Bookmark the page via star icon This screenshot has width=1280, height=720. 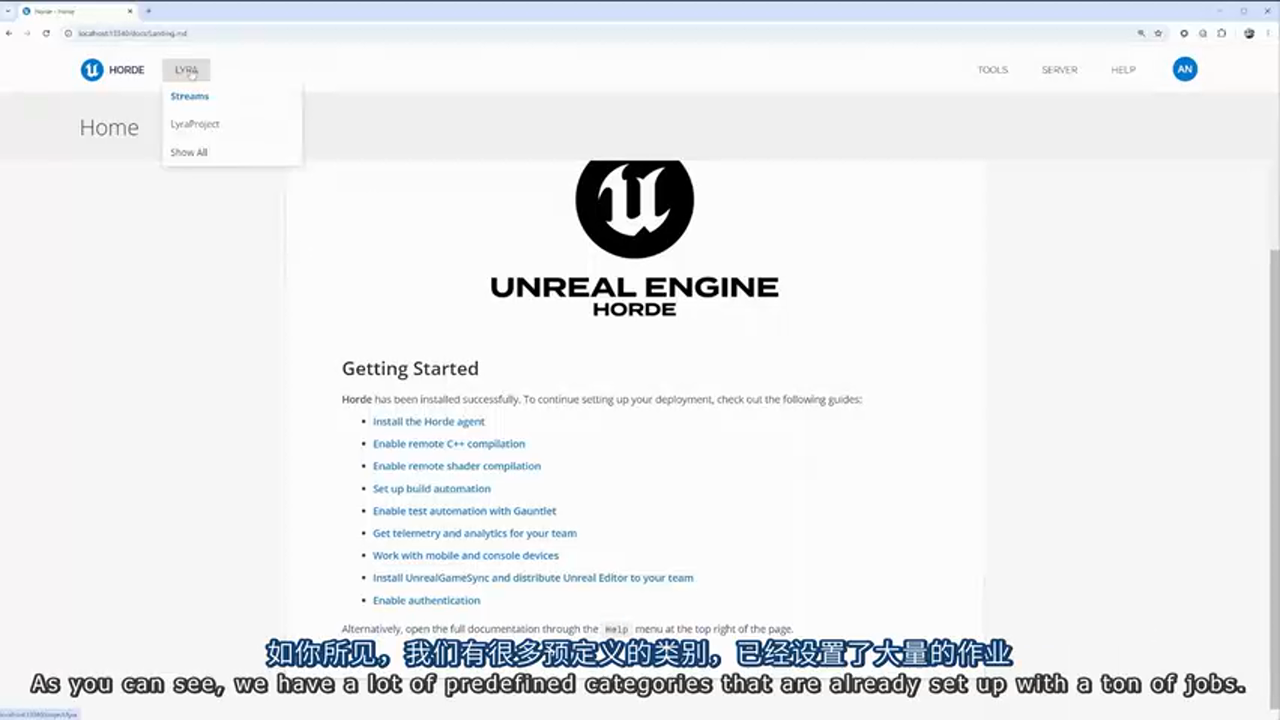point(1157,33)
